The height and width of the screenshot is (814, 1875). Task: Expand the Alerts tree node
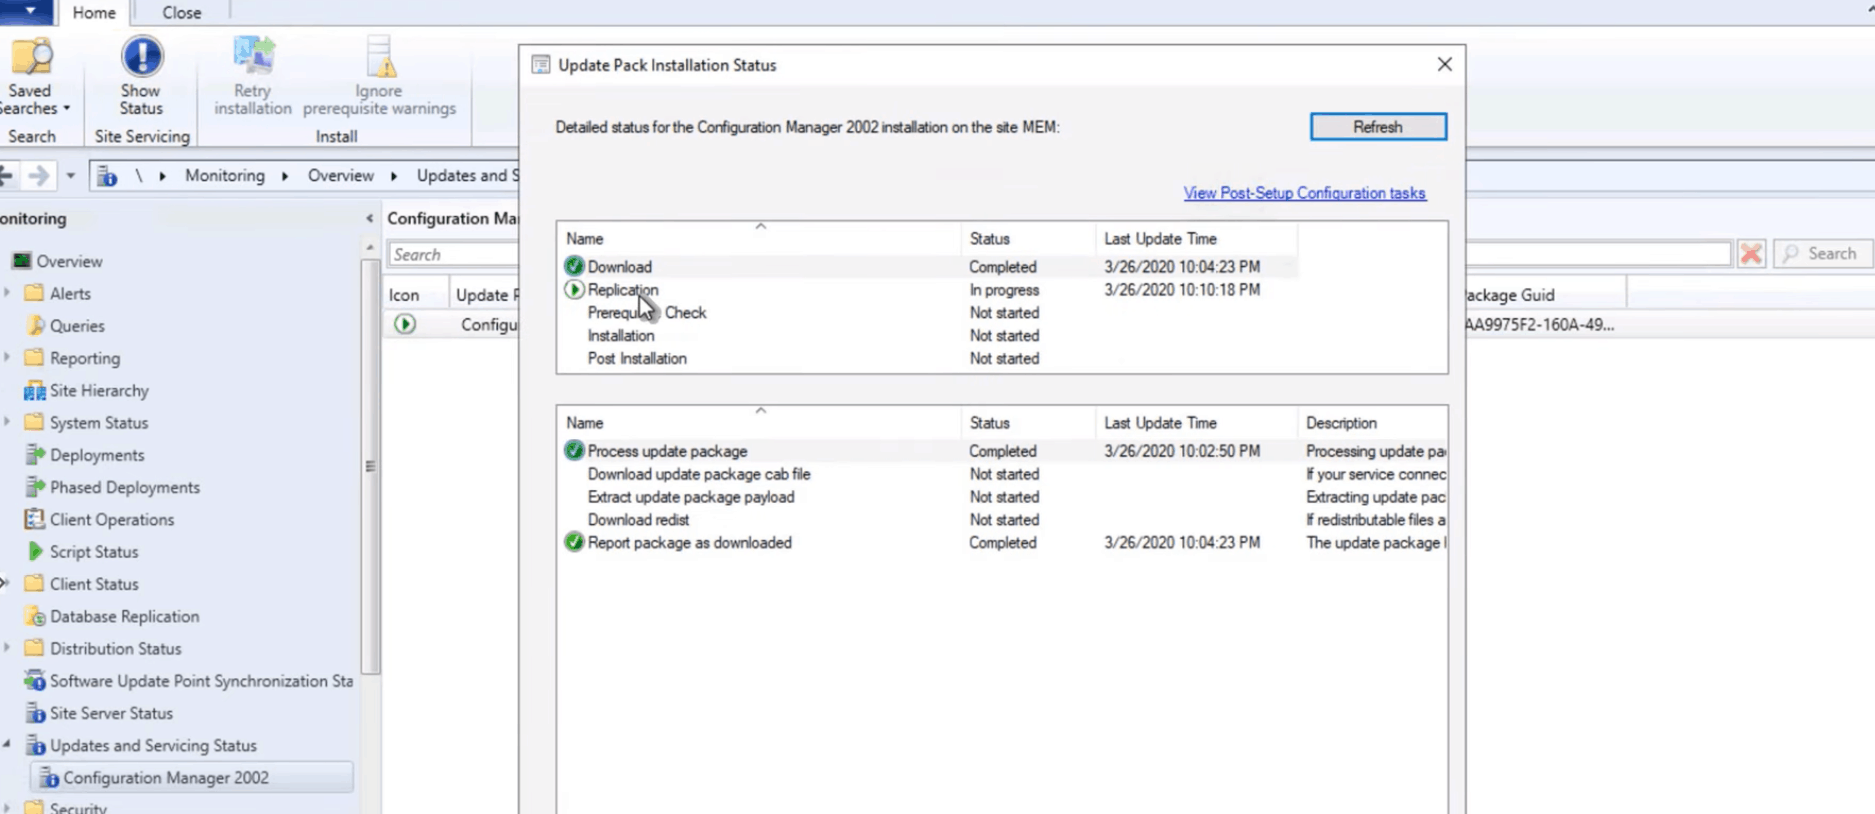click(8, 293)
